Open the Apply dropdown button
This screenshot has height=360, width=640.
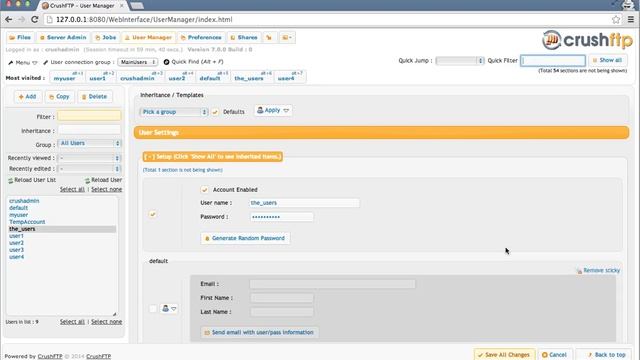[x=273, y=110]
